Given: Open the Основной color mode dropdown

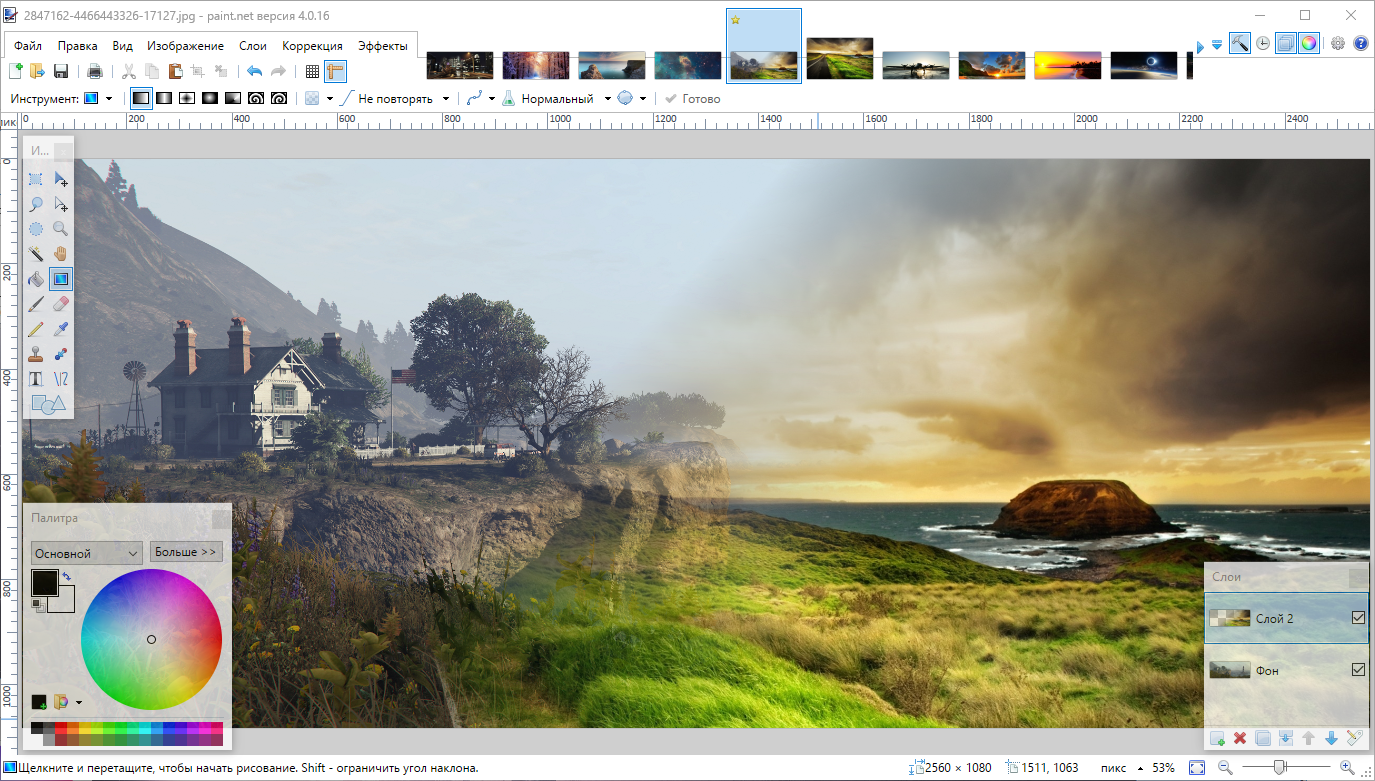Looking at the screenshot, I should [86, 553].
